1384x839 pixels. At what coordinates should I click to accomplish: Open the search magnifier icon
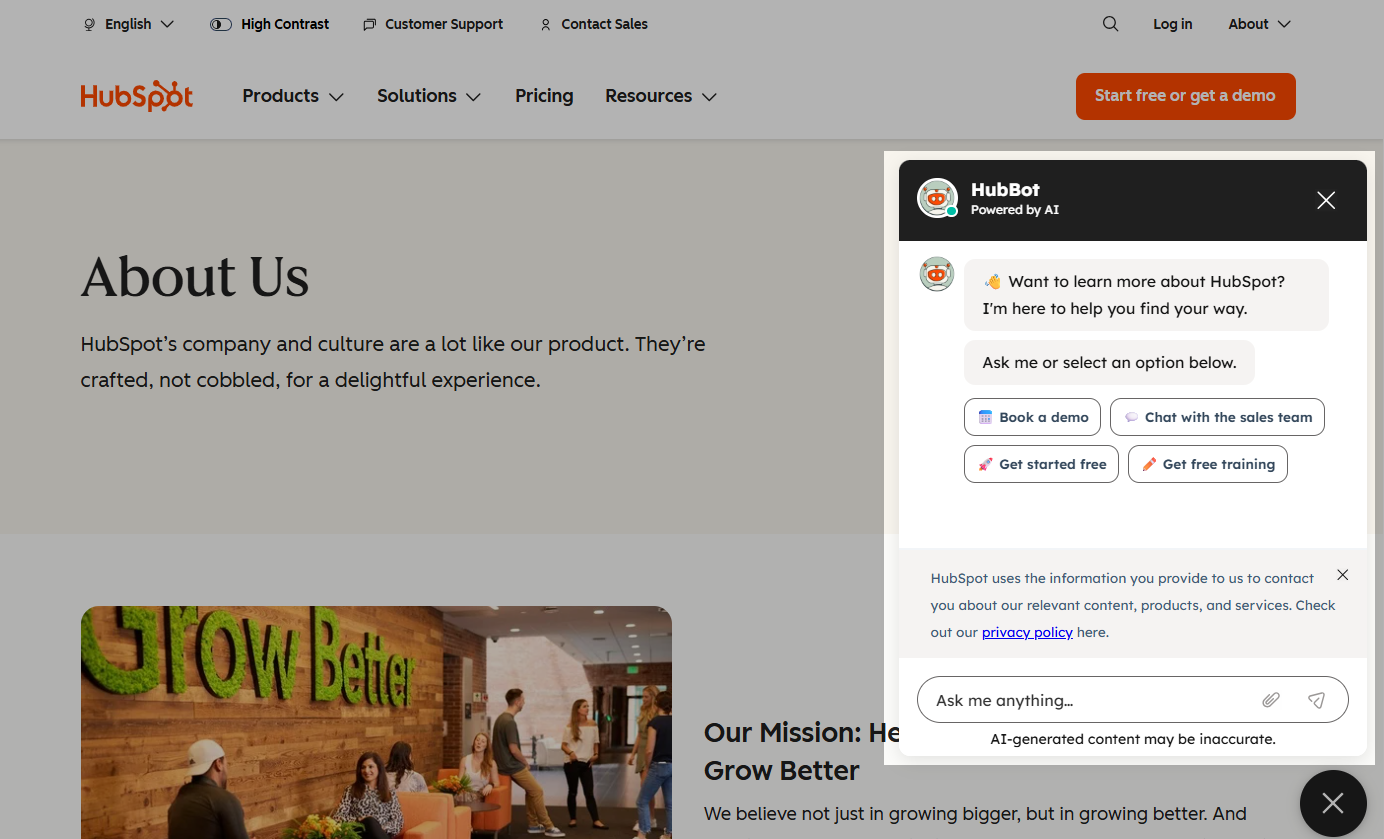(1110, 24)
